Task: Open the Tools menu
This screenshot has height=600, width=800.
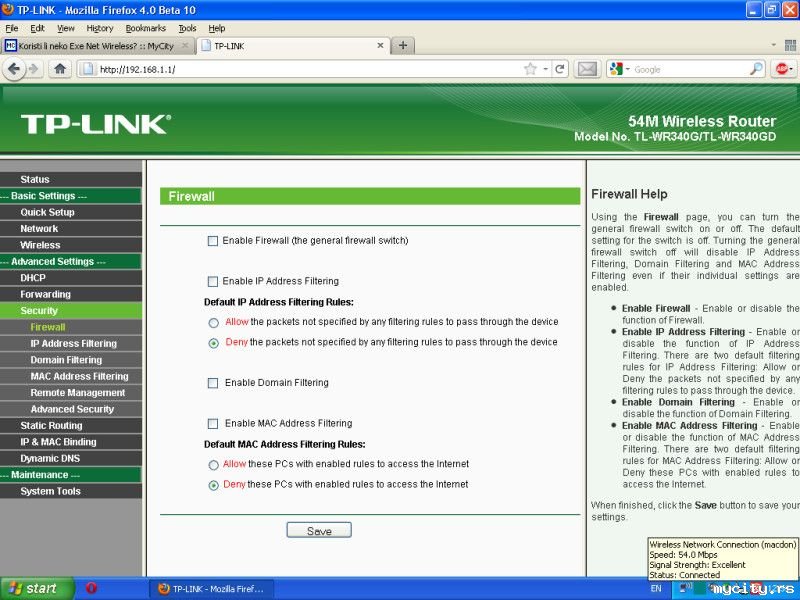Action: pyautogui.click(x=187, y=28)
